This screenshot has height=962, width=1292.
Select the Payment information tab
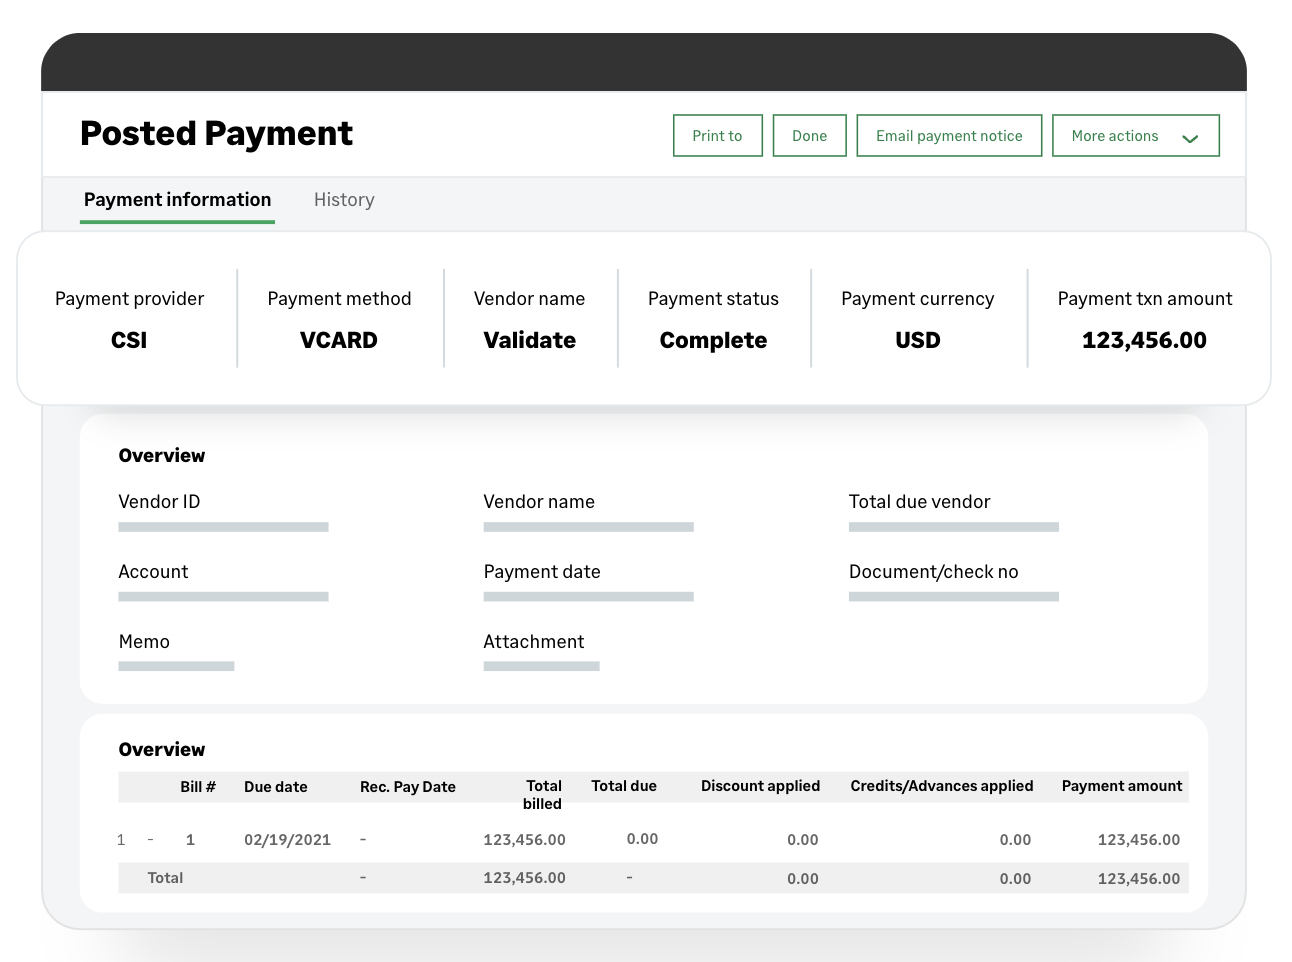pos(177,199)
